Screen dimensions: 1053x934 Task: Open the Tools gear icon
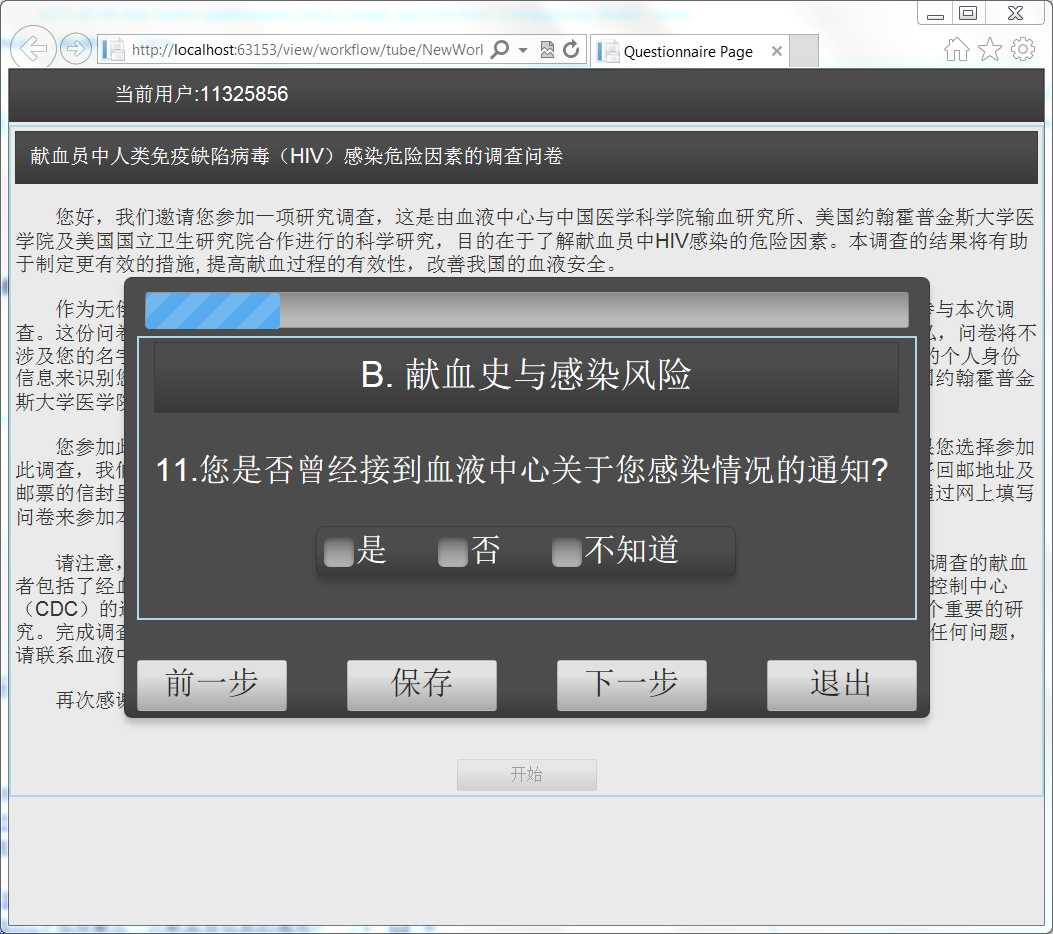click(x=1023, y=49)
